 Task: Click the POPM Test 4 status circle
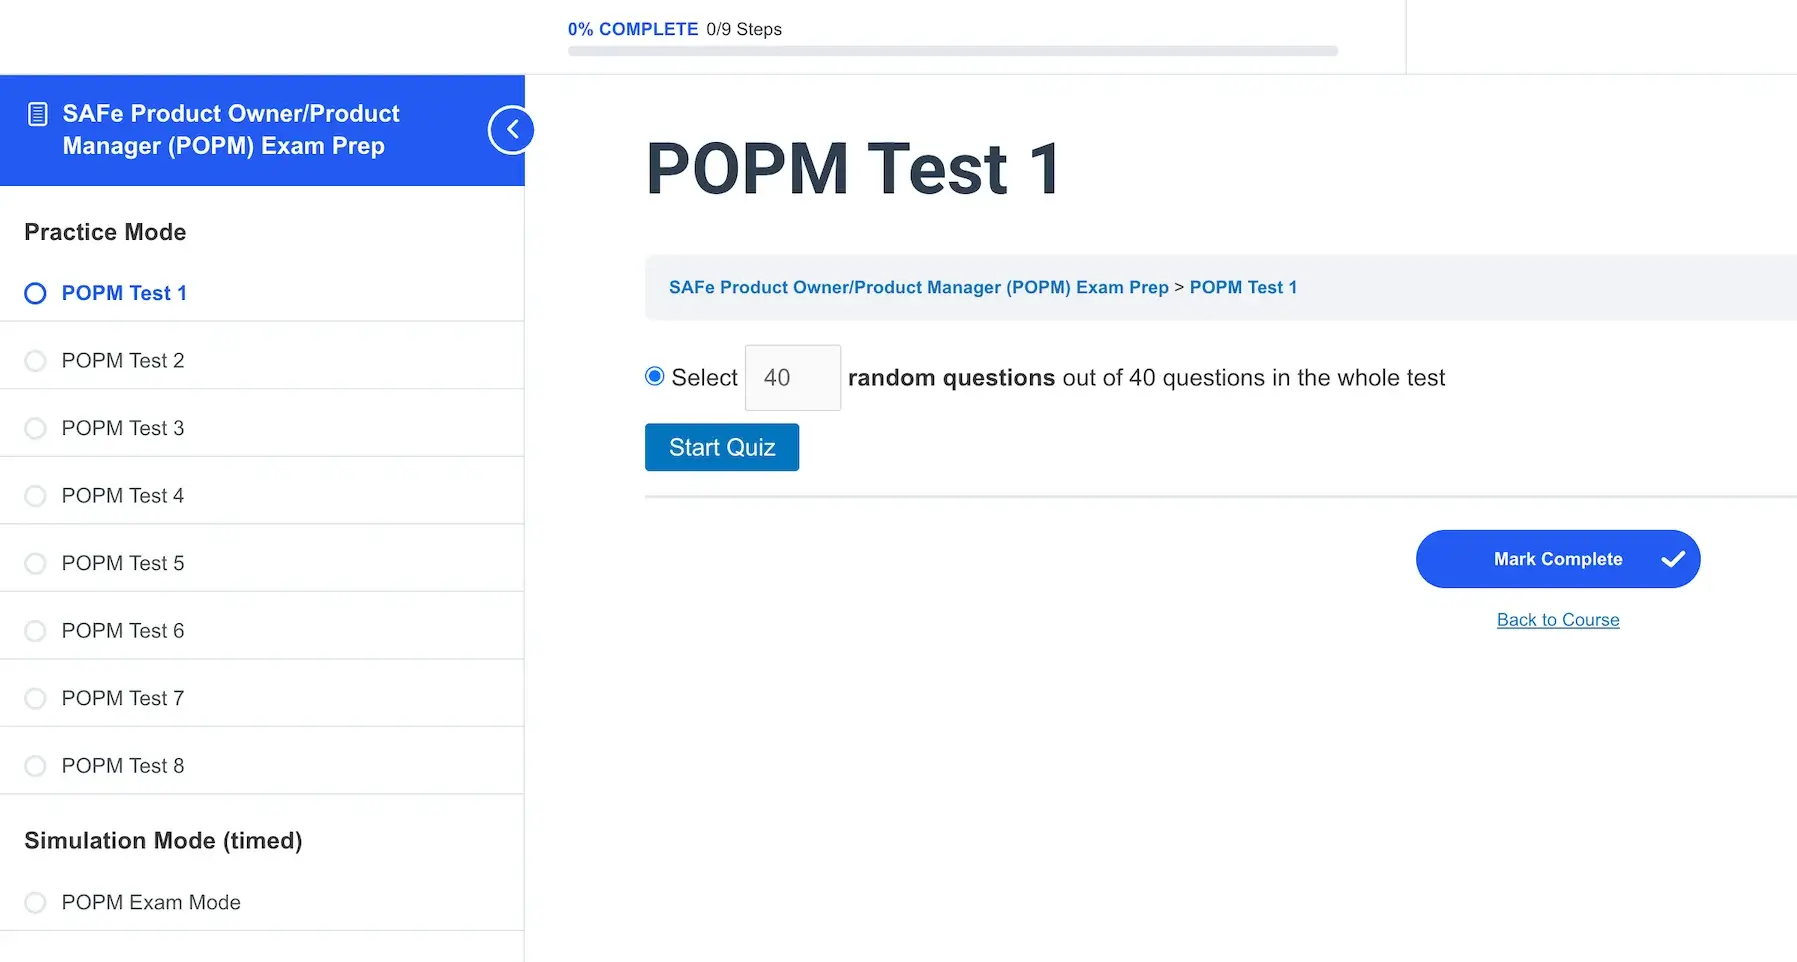pos(35,496)
